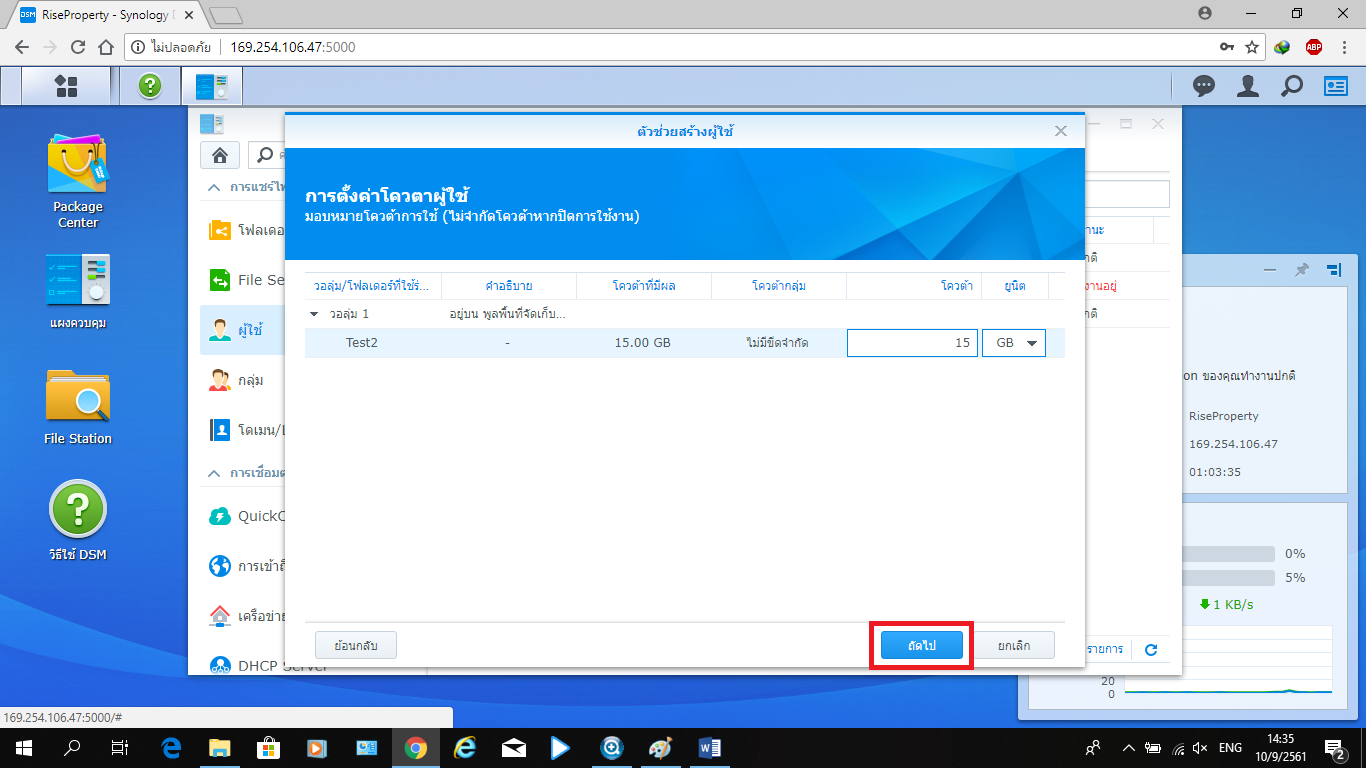Viewport: 1366px width, 768px height.
Task: Click the Next button in wizard
Action: pos(921,645)
